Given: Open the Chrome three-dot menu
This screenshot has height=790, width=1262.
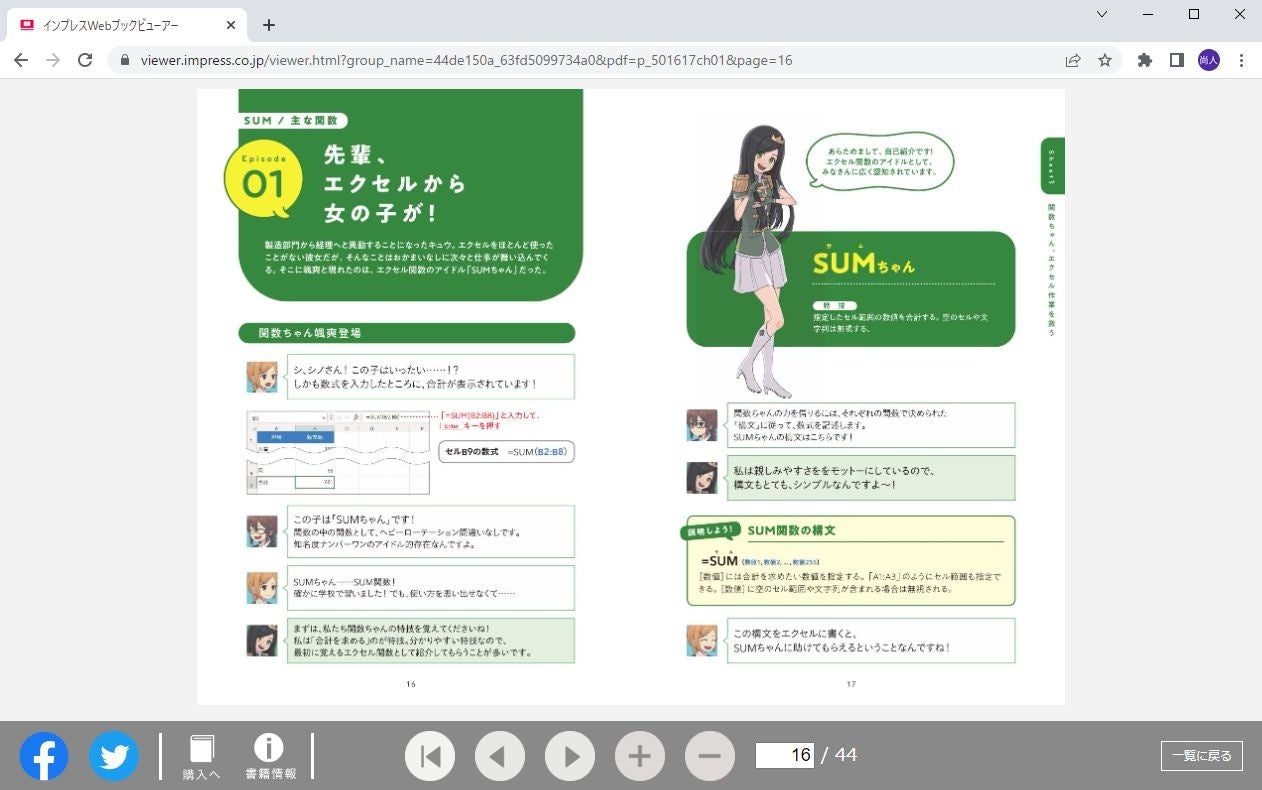Looking at the screenshot, I should pyautogui.click(x=1241, y=60).
